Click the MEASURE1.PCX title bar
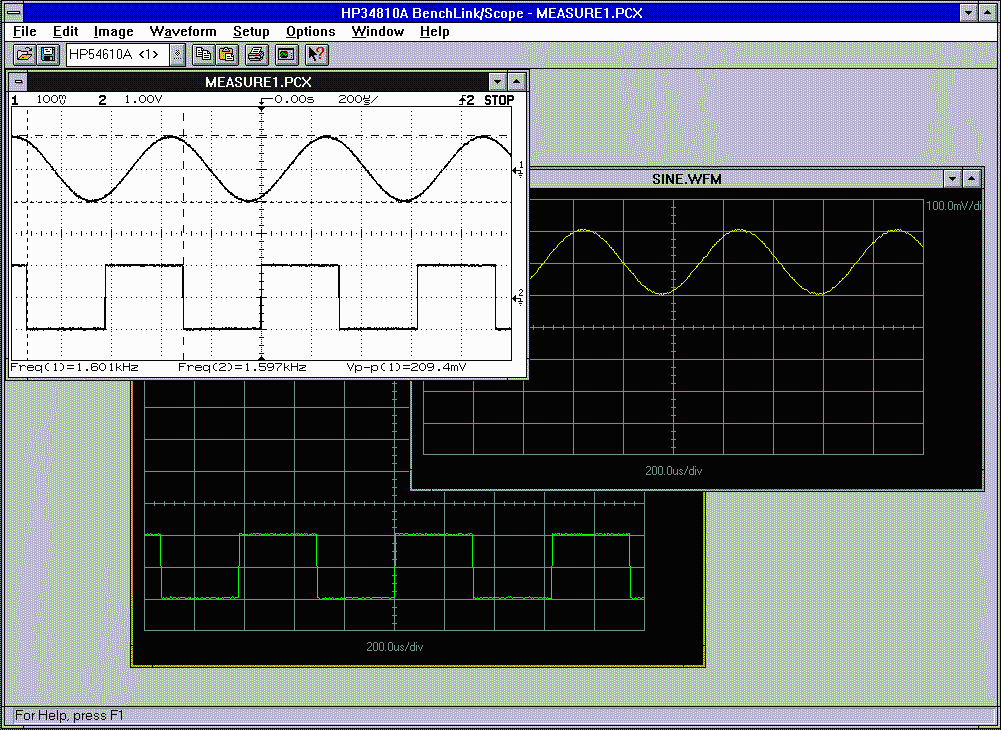 tap(258, 82)
